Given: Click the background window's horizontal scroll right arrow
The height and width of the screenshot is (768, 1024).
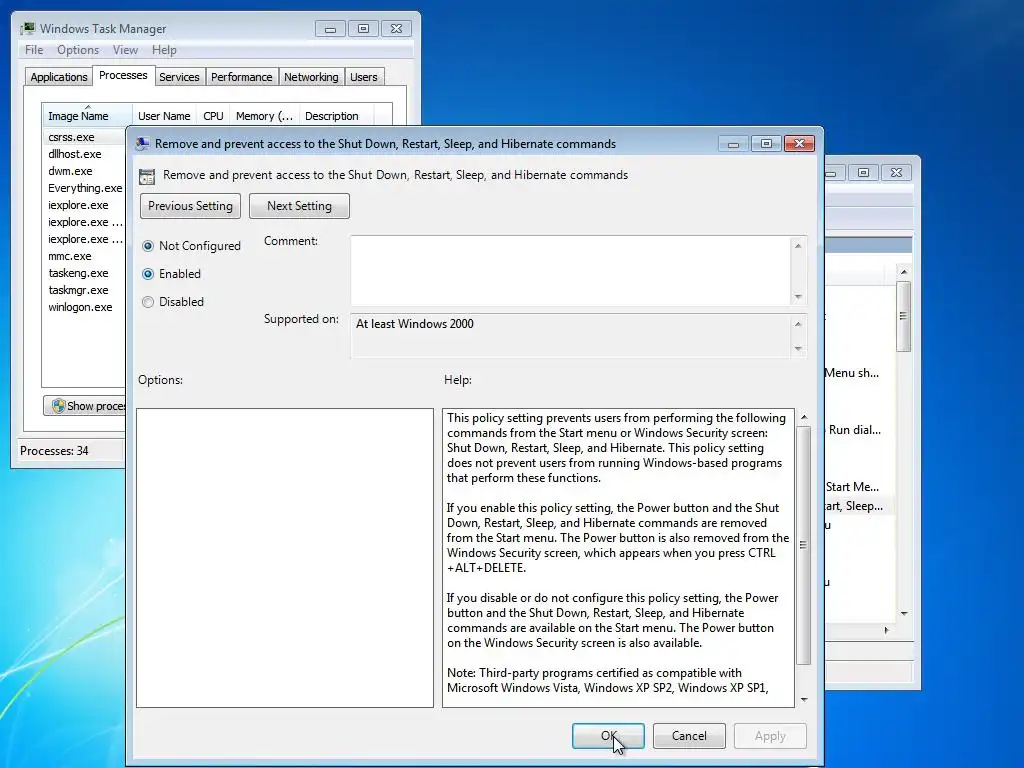Looking at the screenshot, I should coord(886,630).
